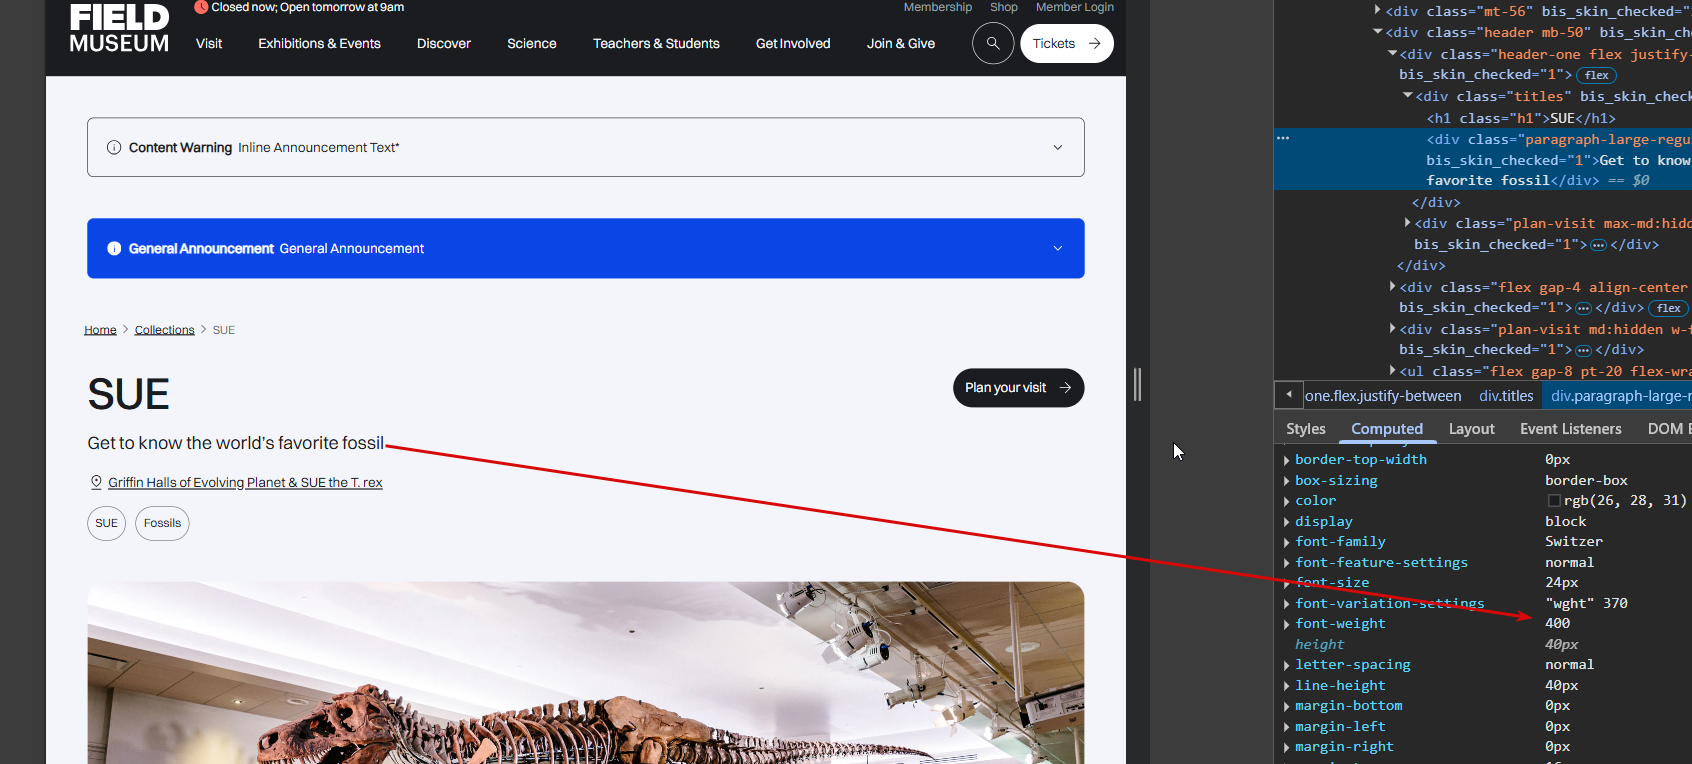Click the SUE tag pill
1692x764 pixels.
click(107, 523)
